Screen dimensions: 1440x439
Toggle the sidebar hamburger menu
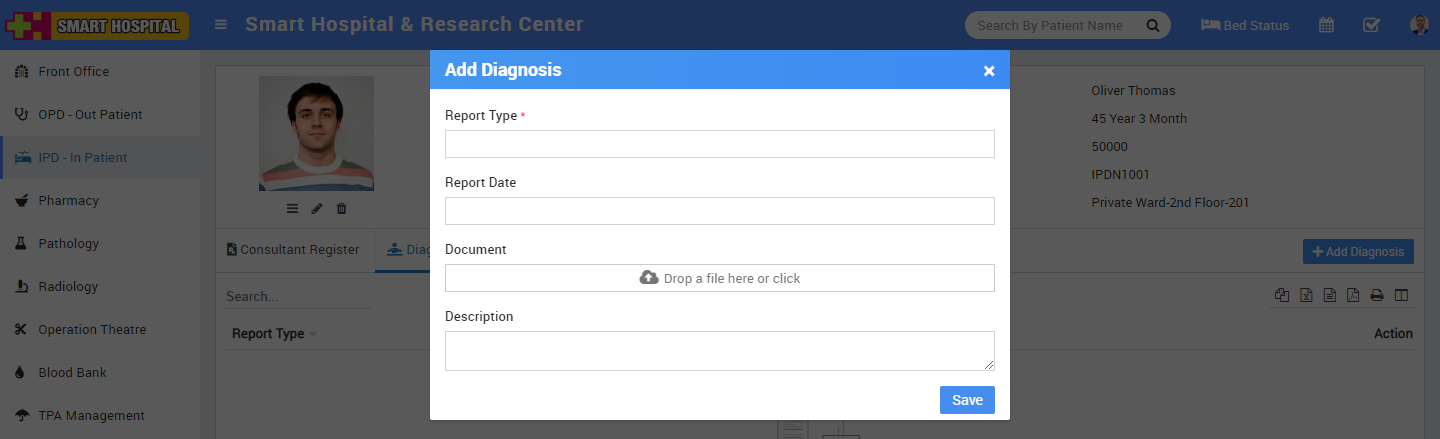(x=221, y=25)
